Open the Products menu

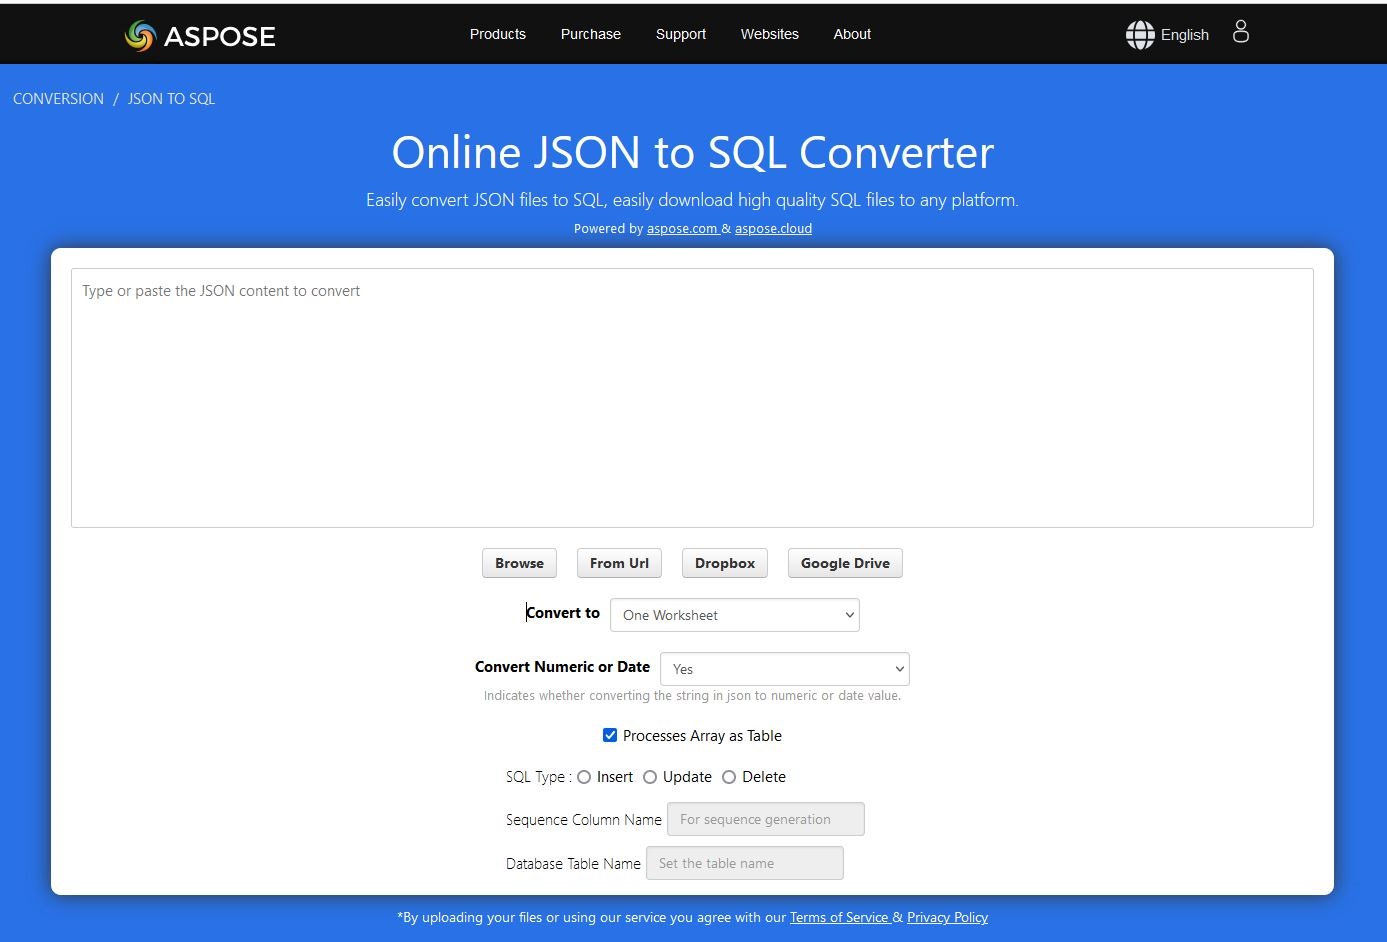click(x=498, y=34)
